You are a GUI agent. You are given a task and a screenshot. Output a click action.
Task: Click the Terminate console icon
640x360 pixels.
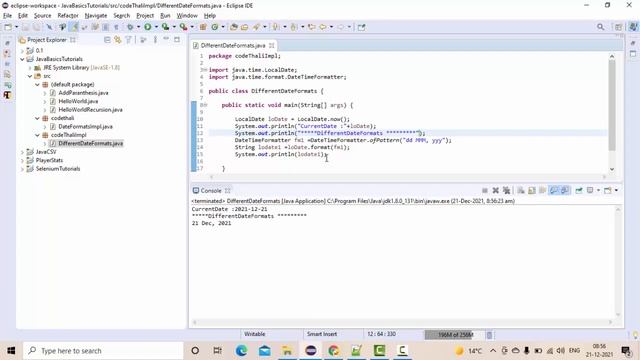point(484,190)
